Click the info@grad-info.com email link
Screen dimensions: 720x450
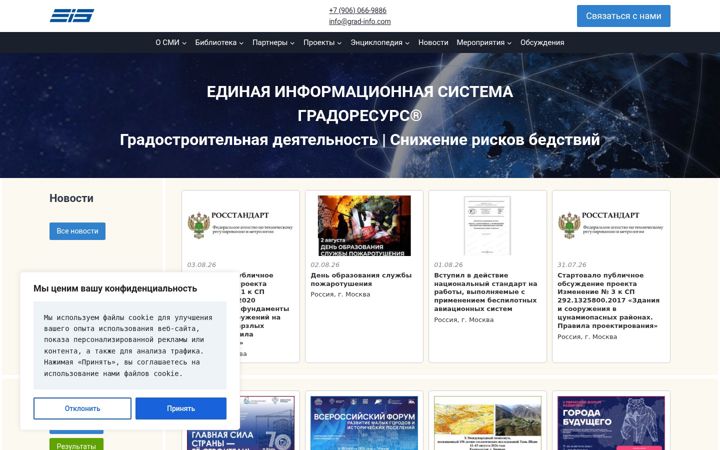pyautogui.click(x=360, y=22)
